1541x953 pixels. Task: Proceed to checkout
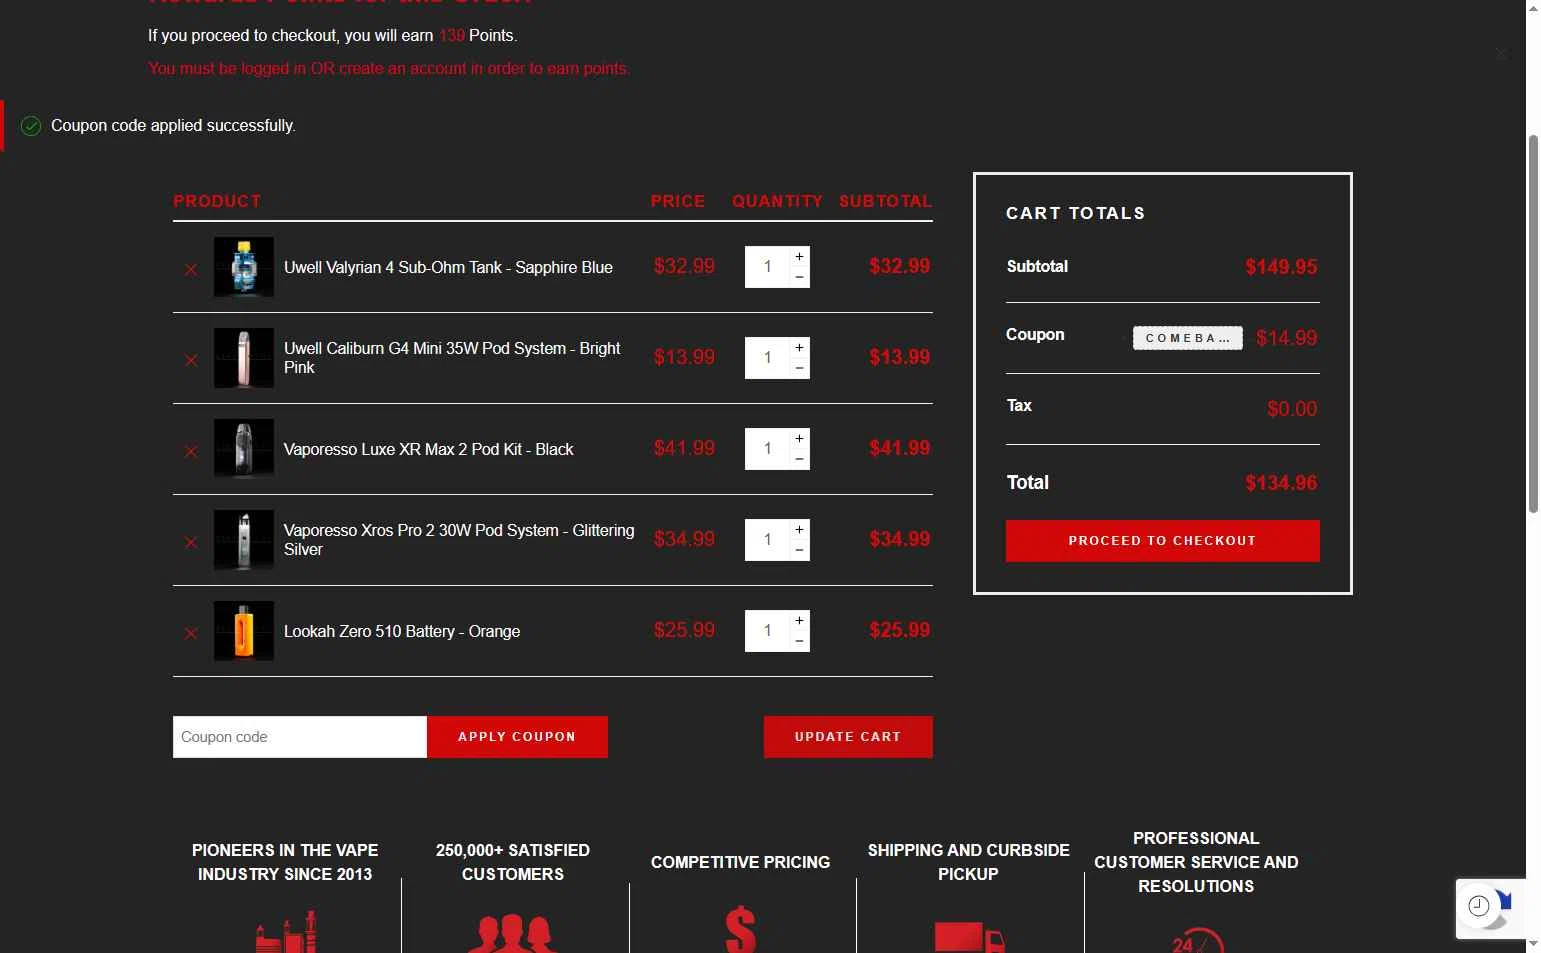[x=1163, y=541]
